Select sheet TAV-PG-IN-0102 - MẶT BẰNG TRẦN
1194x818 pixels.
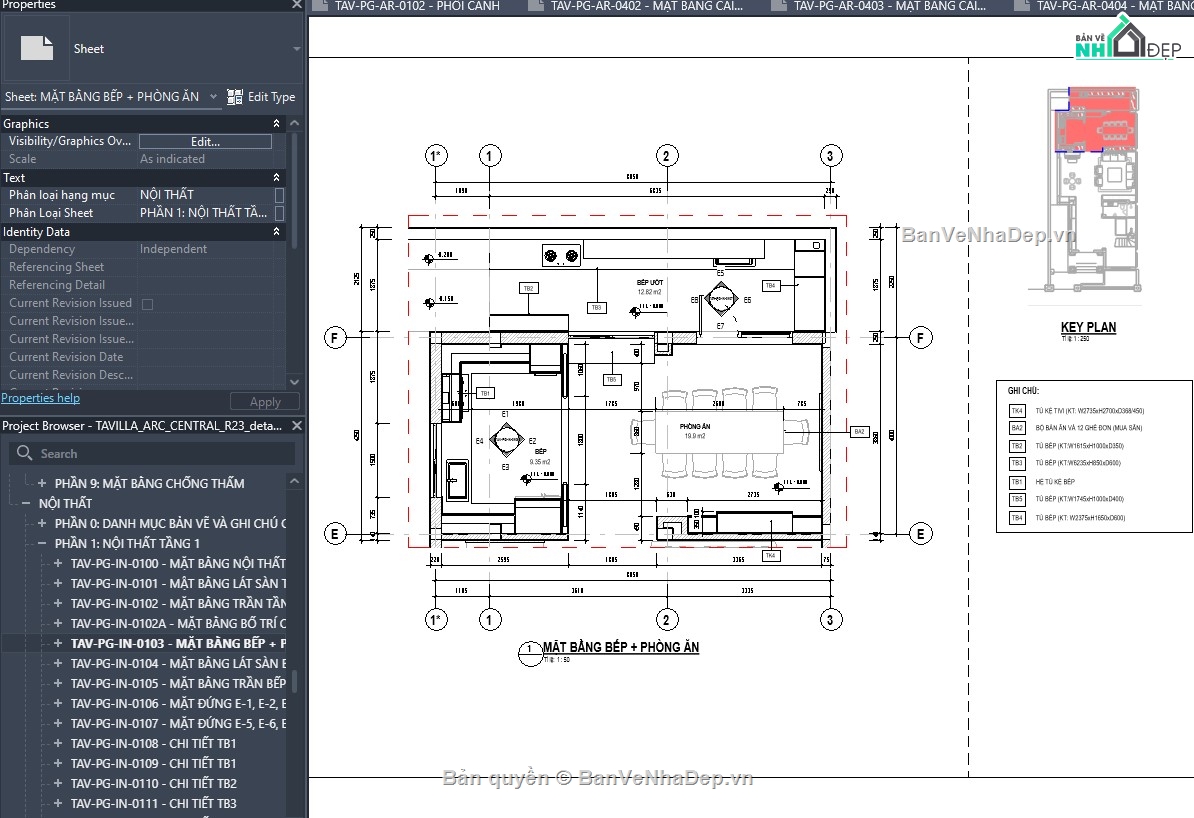pyautogui.click(x=178, y=603)
